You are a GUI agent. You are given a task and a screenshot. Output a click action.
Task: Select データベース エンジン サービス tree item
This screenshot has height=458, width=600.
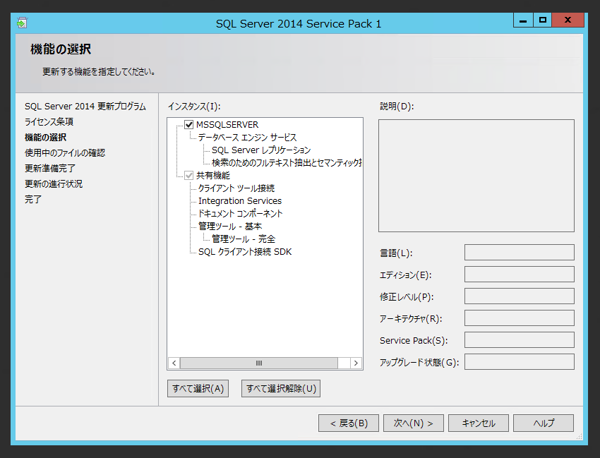247,137
